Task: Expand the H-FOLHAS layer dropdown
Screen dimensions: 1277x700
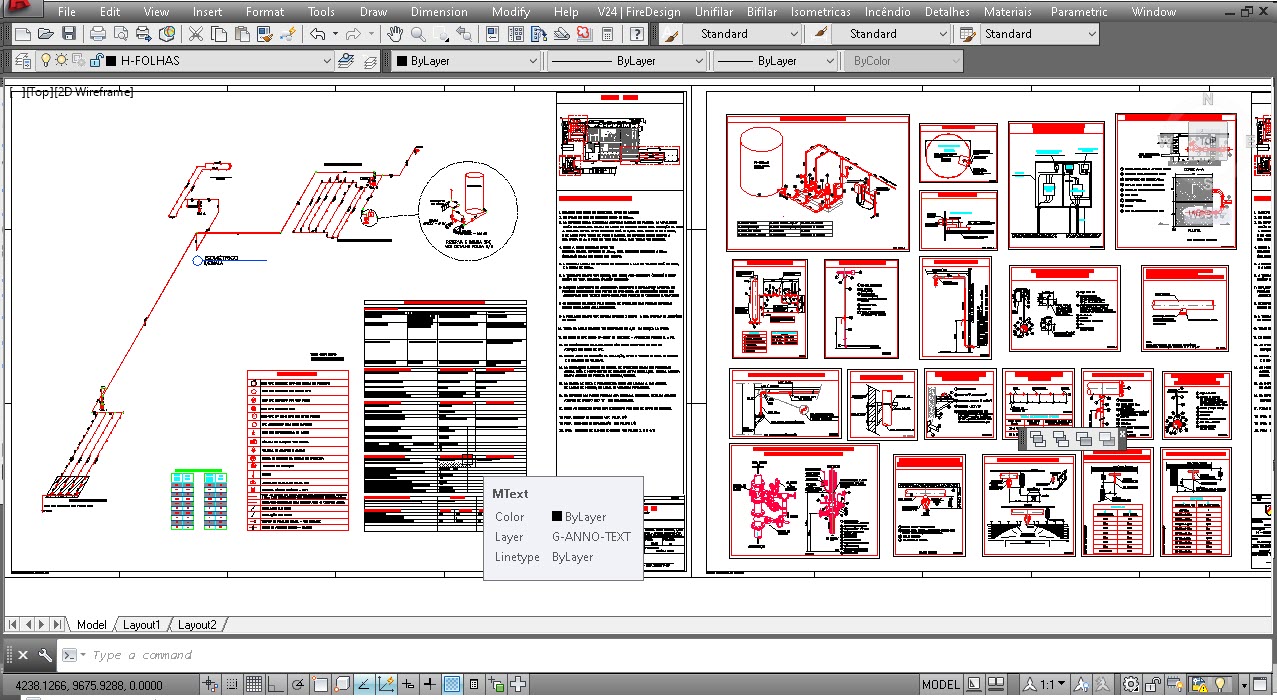Action: (x=326, y=61)
